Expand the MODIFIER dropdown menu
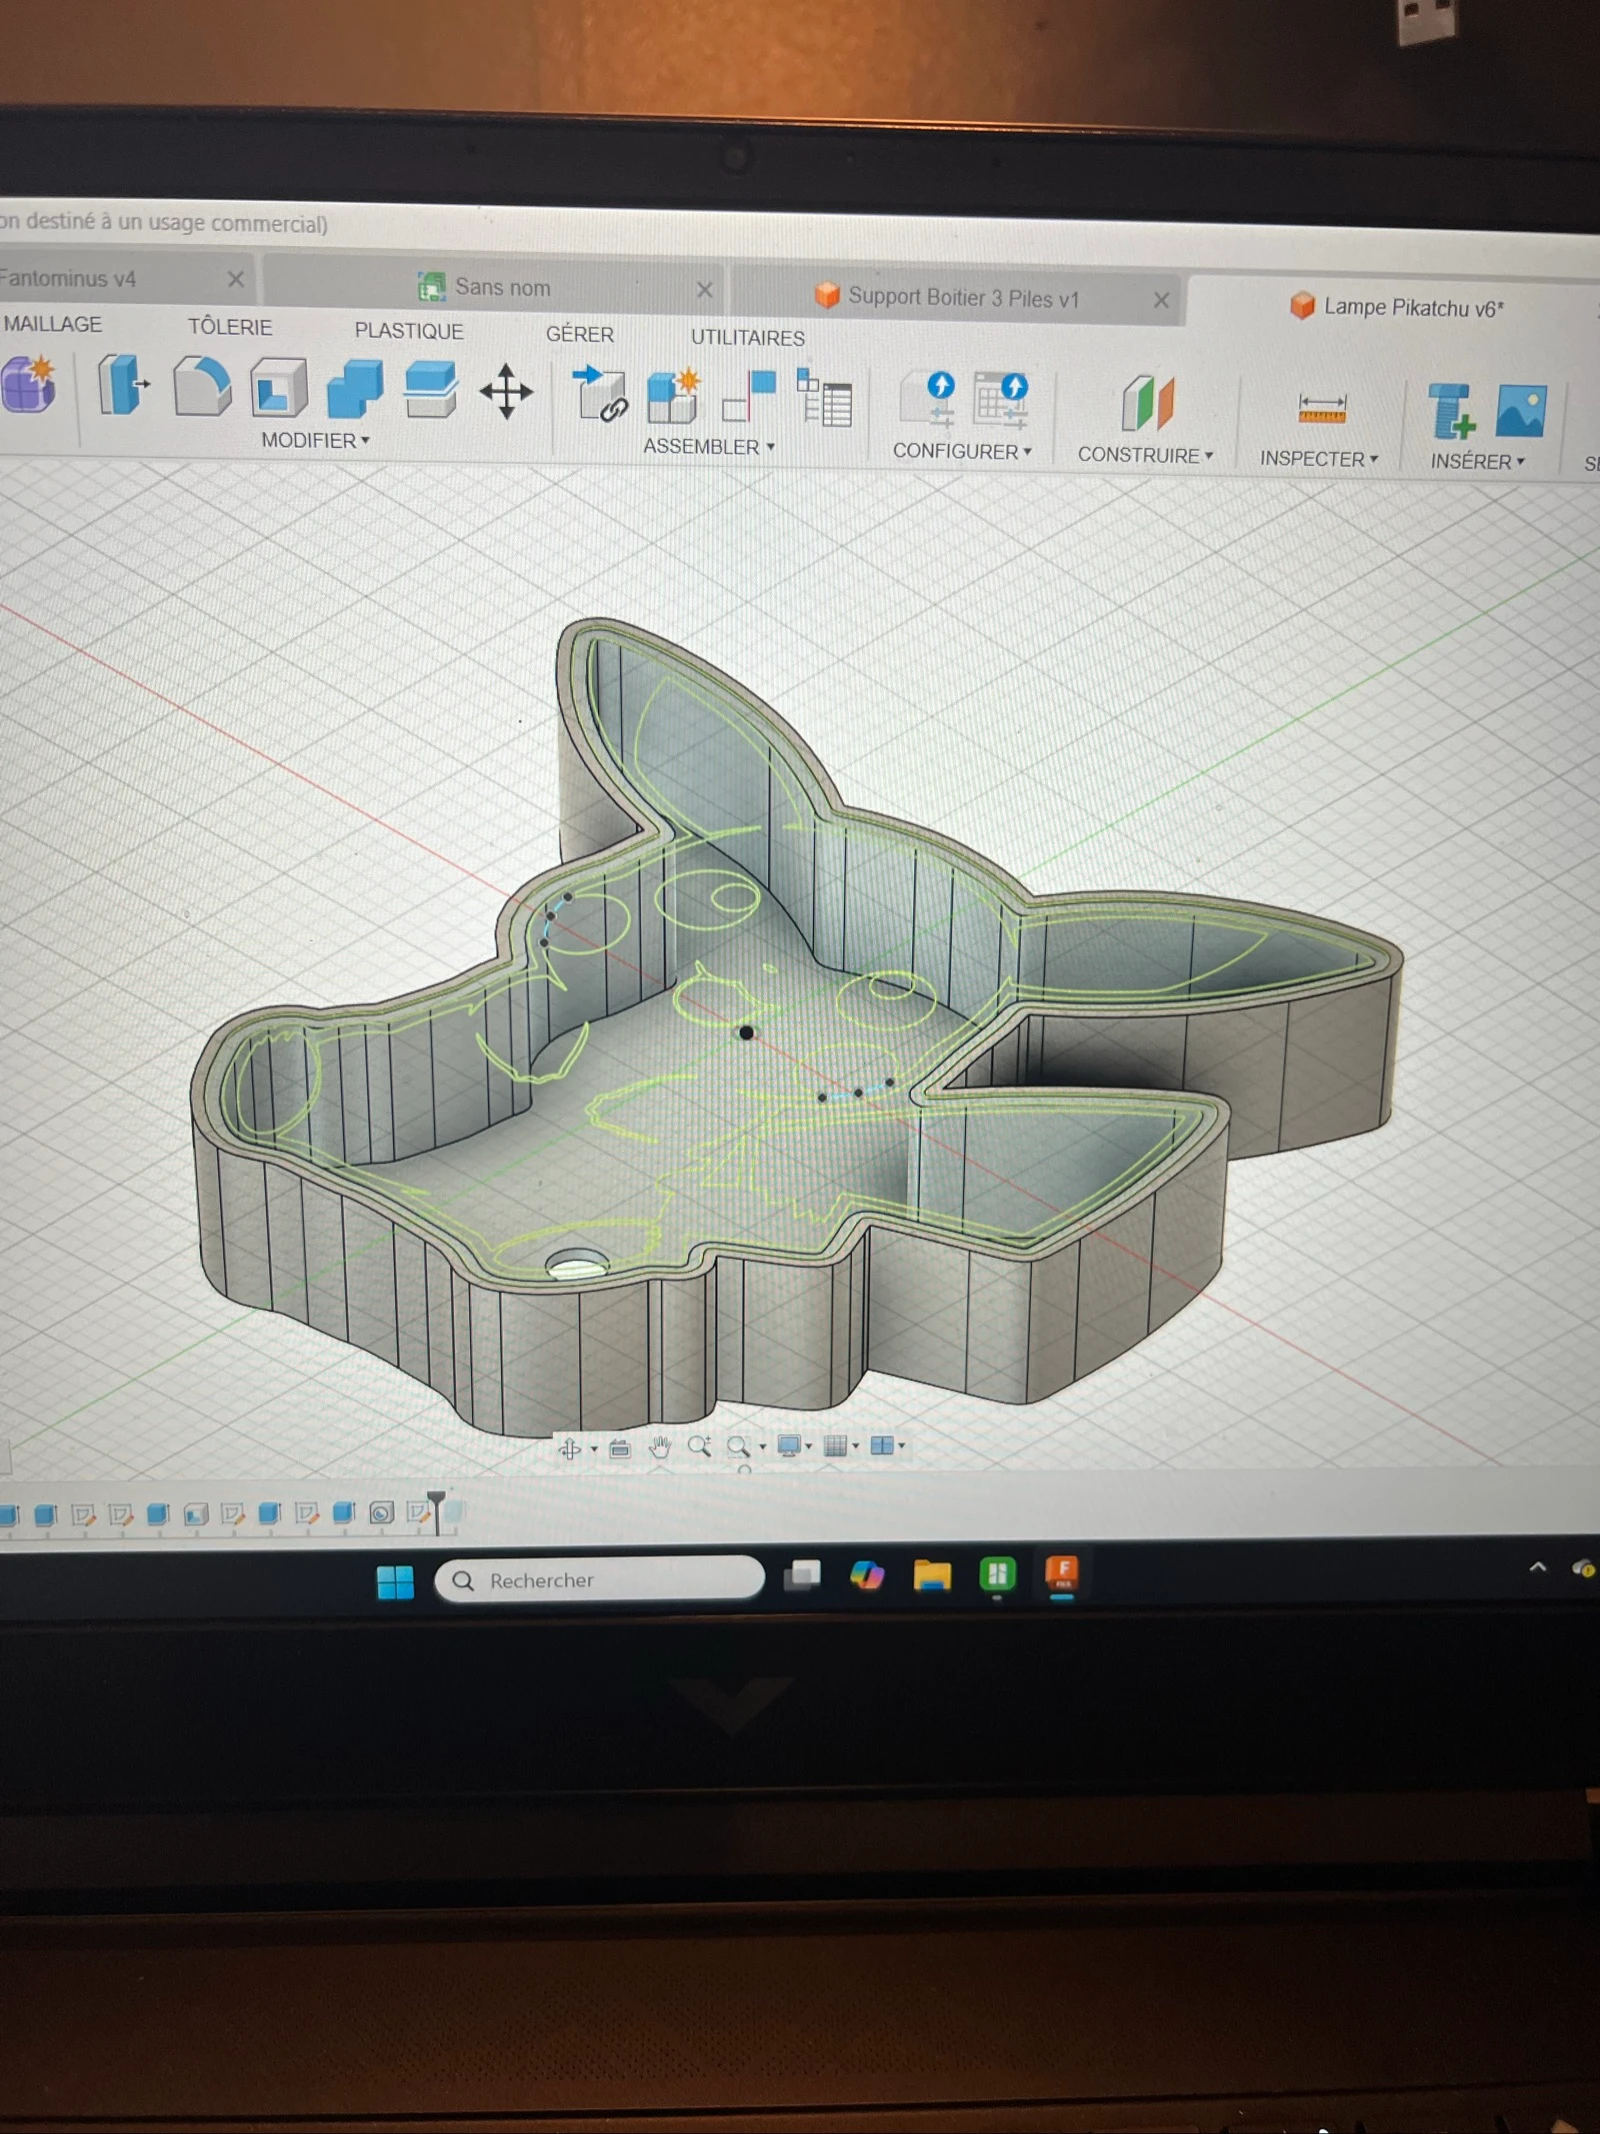1600x2134 pixels. click(315, 440)
